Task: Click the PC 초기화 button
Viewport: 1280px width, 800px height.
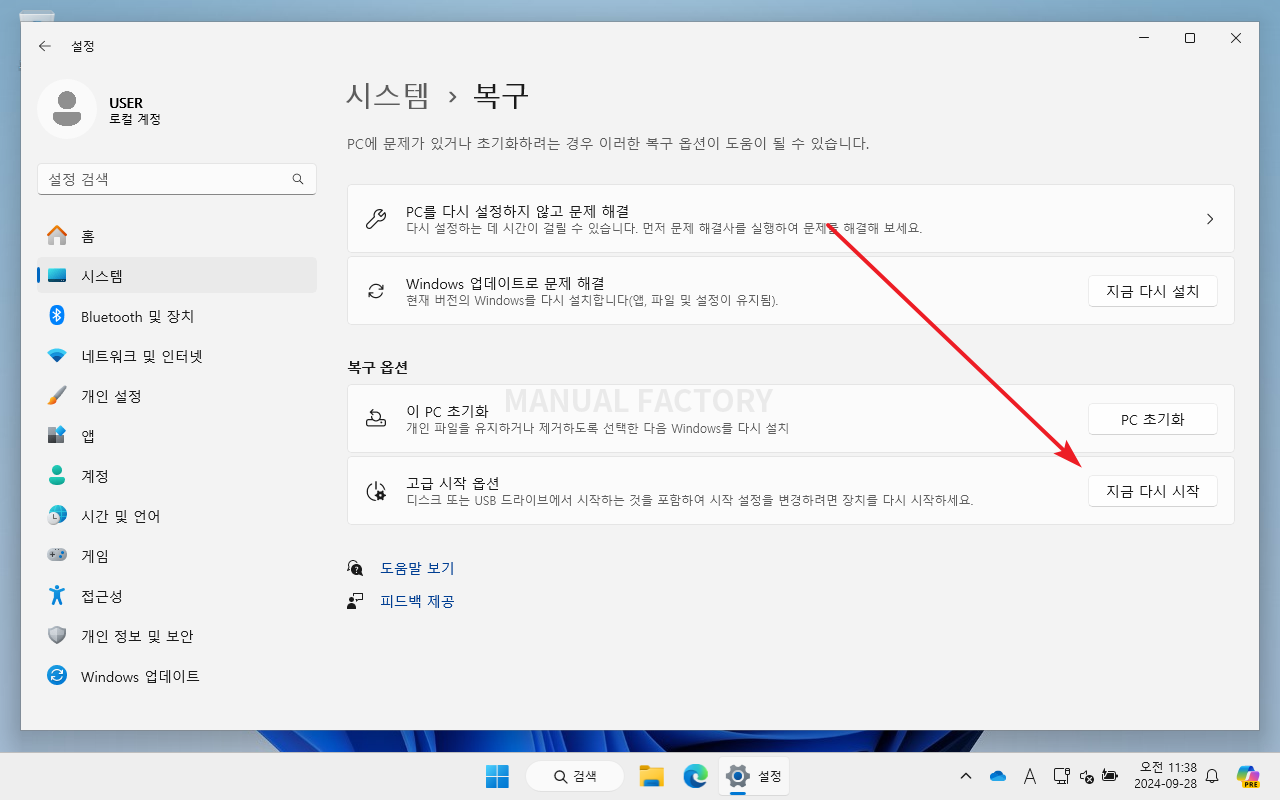Action: click(x=1153, y=419)
